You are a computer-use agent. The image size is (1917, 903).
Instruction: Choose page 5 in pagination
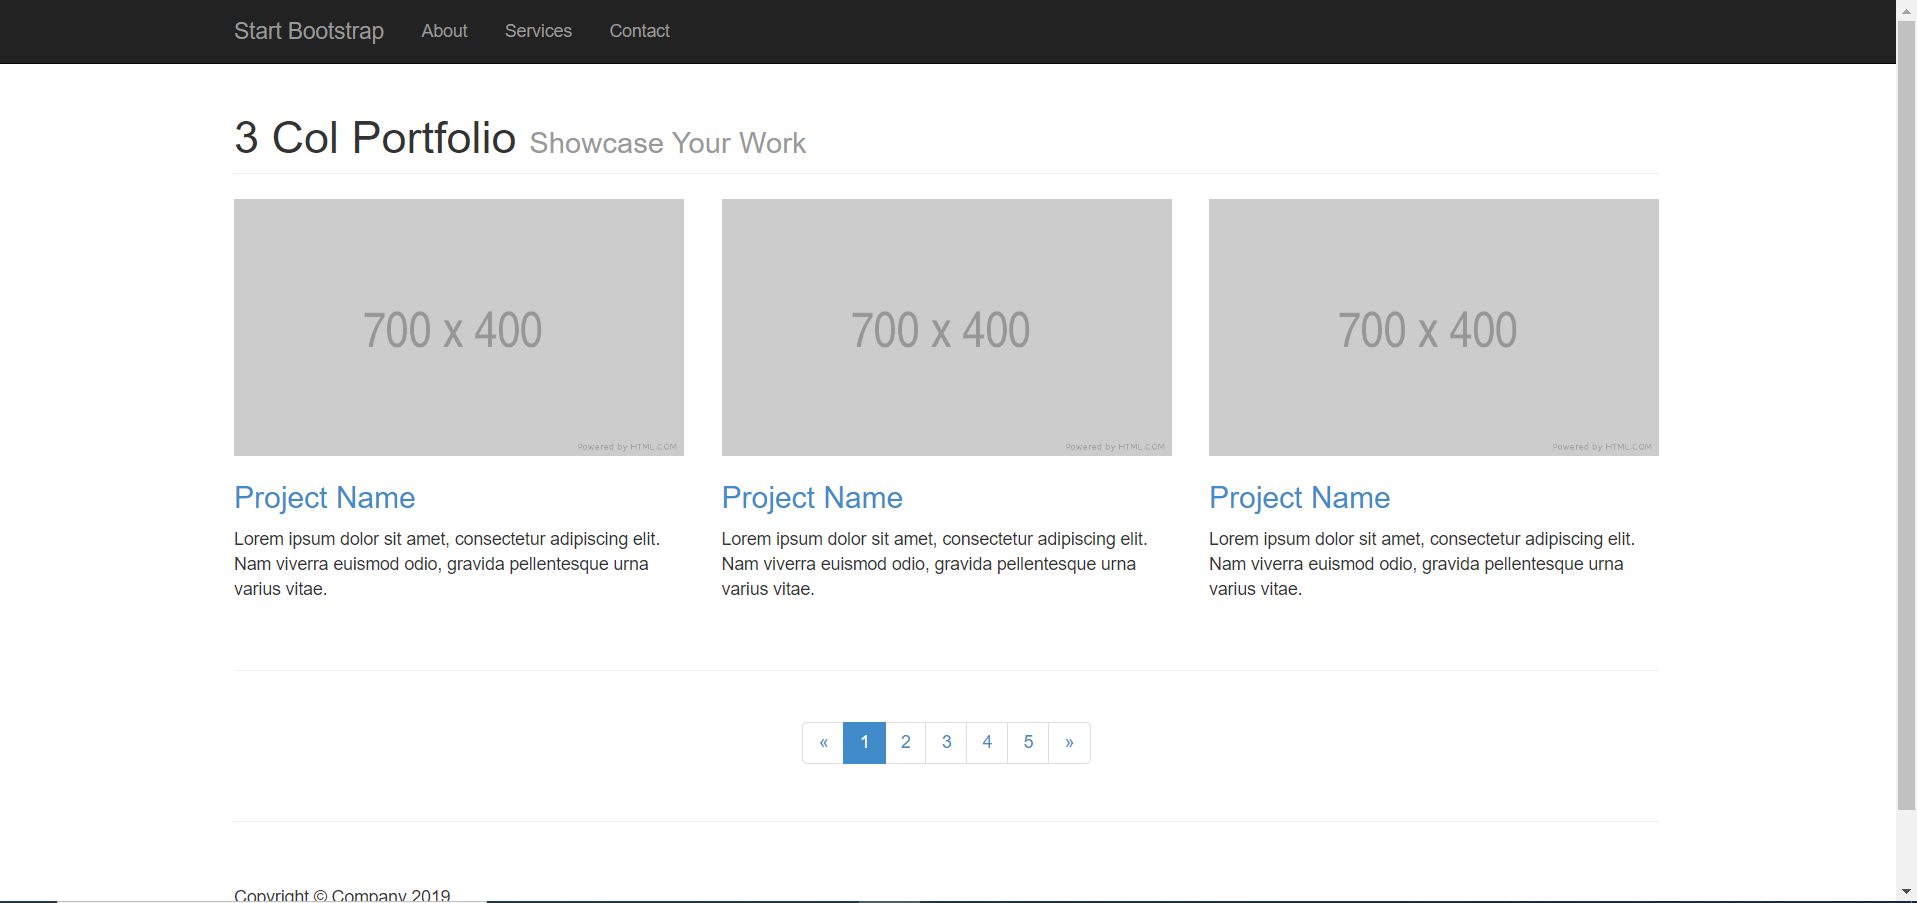pos(1028,742)
